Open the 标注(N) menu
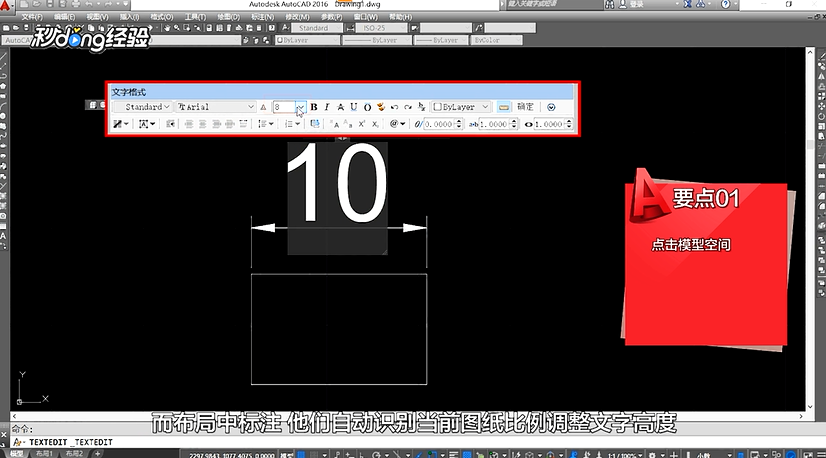The height and width of the screenshot is (458, 826). (x=262, y=17)
